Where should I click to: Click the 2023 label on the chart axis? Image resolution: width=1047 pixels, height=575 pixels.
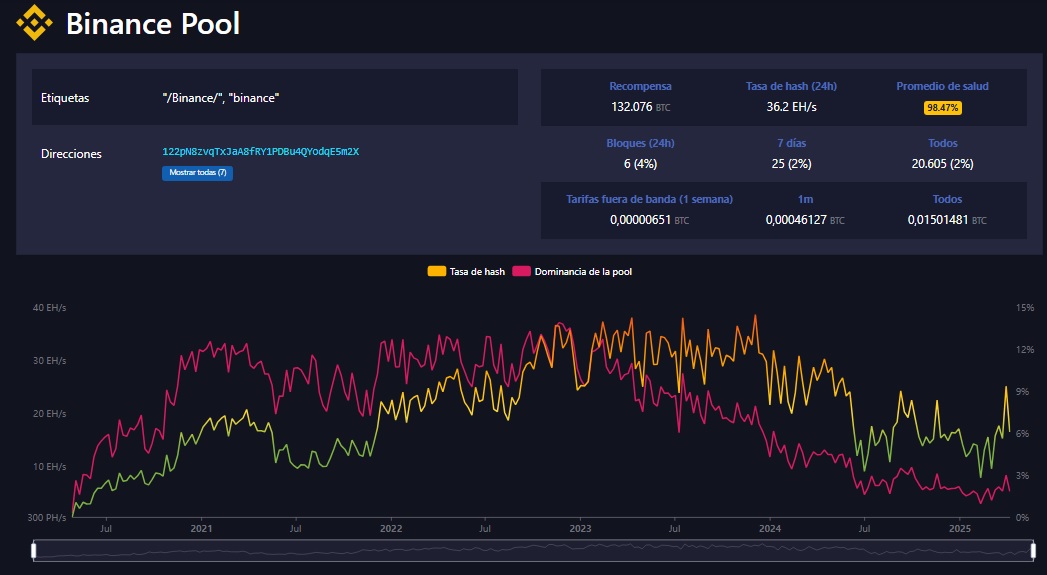click(580, 528)
